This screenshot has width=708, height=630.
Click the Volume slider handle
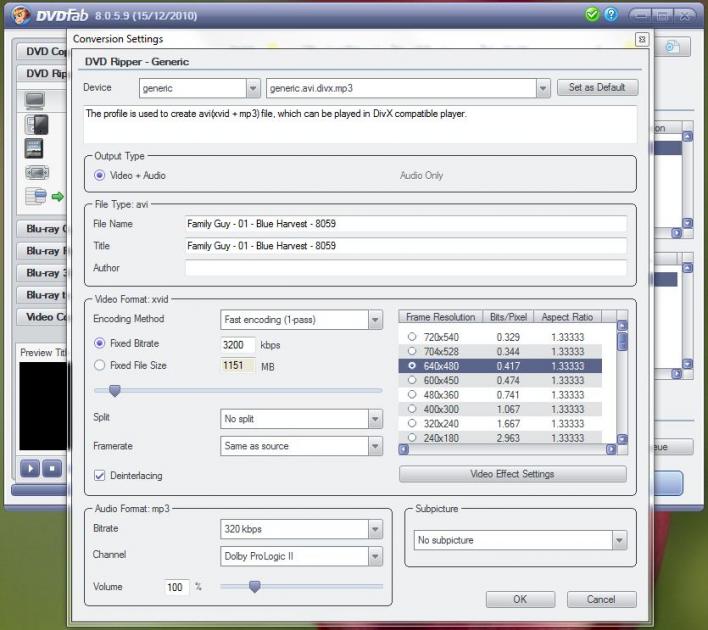pos(255,586)
